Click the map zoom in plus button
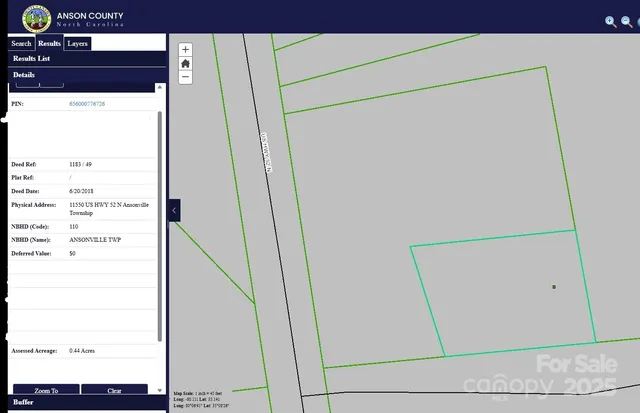Image resolution: width=640 pixels, height=413 pixels. coord(186,49)
